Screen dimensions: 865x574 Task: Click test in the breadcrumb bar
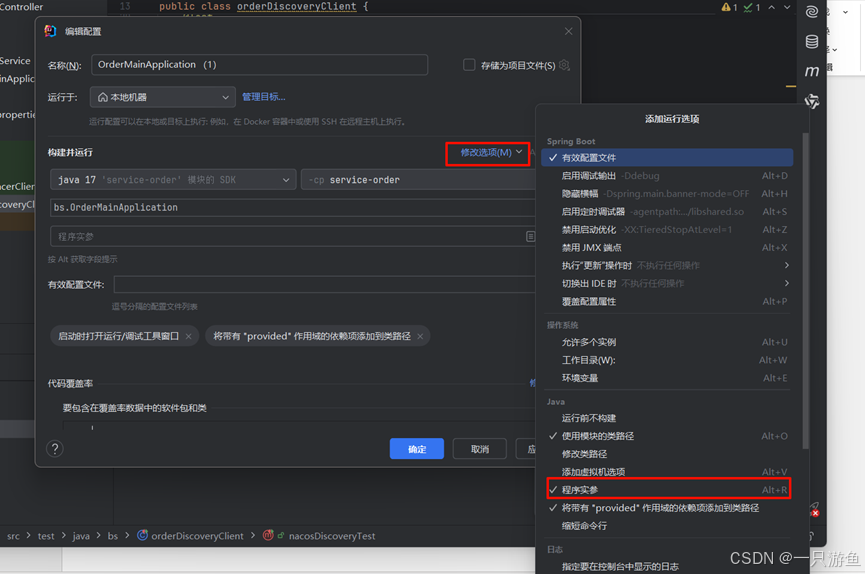click(x=46, y=535)
